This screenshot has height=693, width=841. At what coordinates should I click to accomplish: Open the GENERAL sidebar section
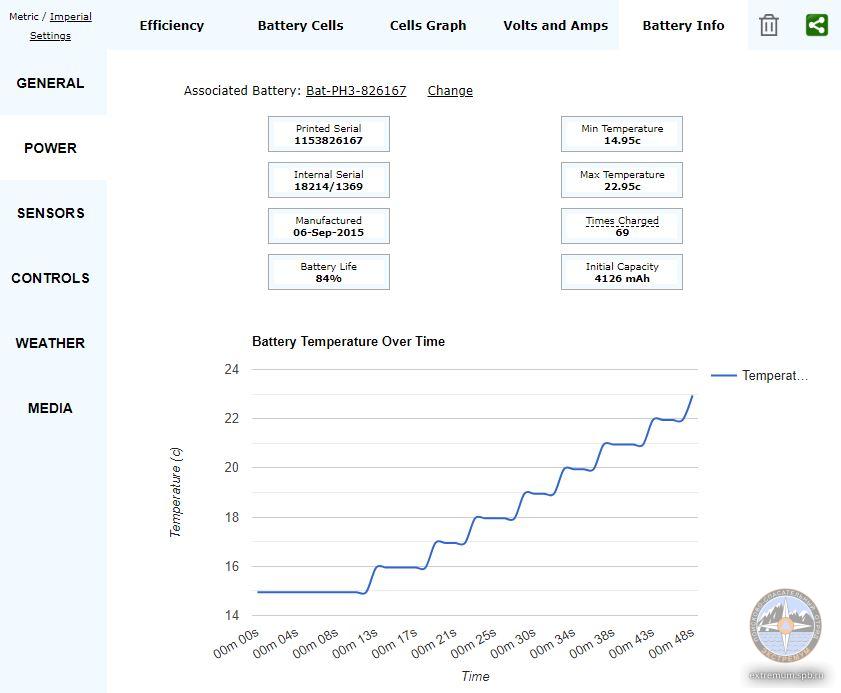(50, 83)
